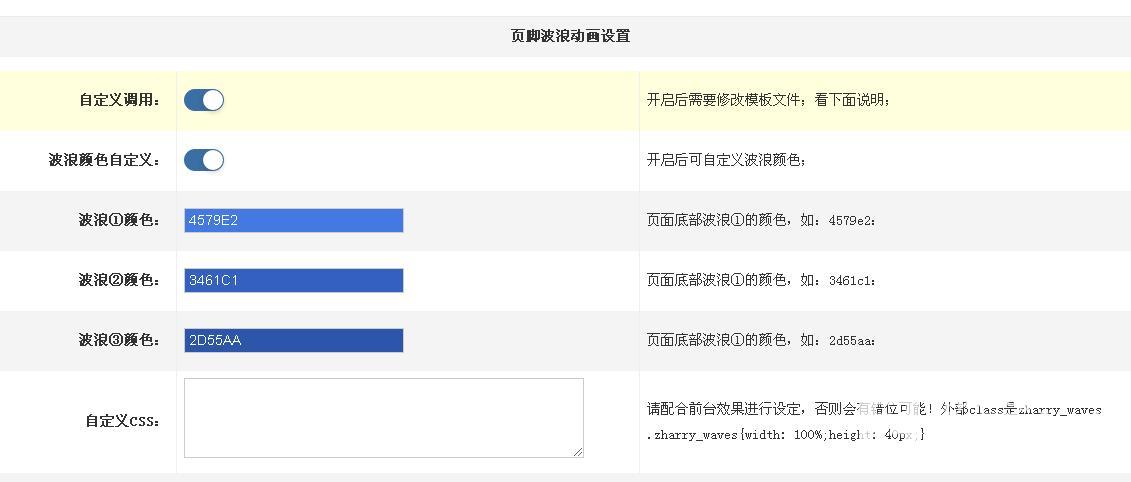Toggle the 自定义调用 switch
This screenshot has width=1131, height=482.
pyautogui.click(x=204, y=100)
